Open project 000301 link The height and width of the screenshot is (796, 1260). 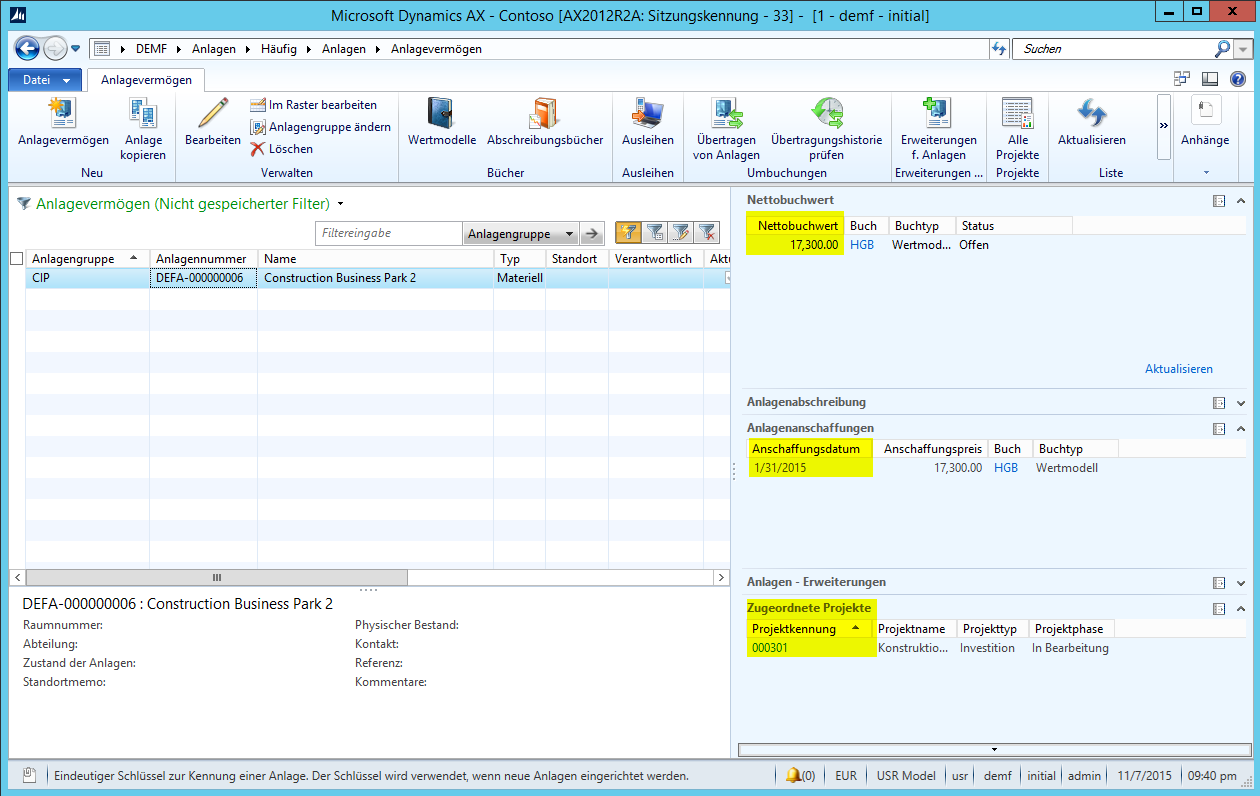pyautogui.click(x=771, y=648)
